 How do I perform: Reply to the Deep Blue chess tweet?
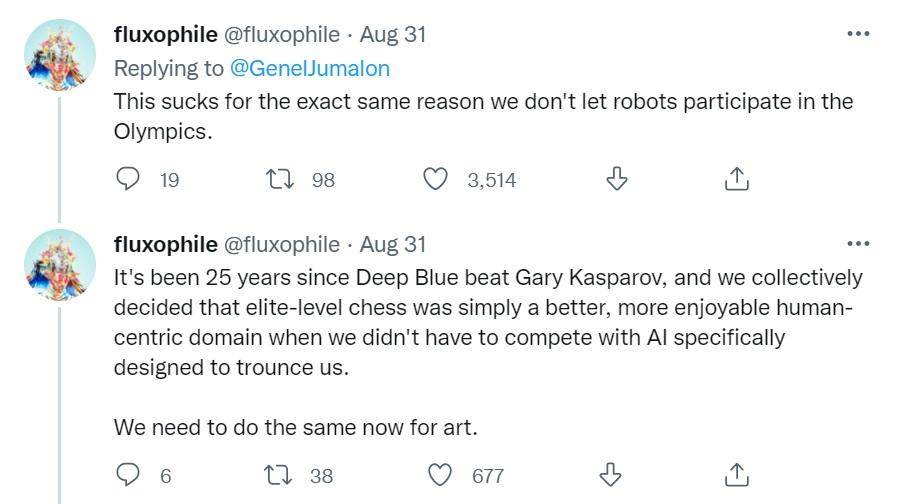coord(128,475)
